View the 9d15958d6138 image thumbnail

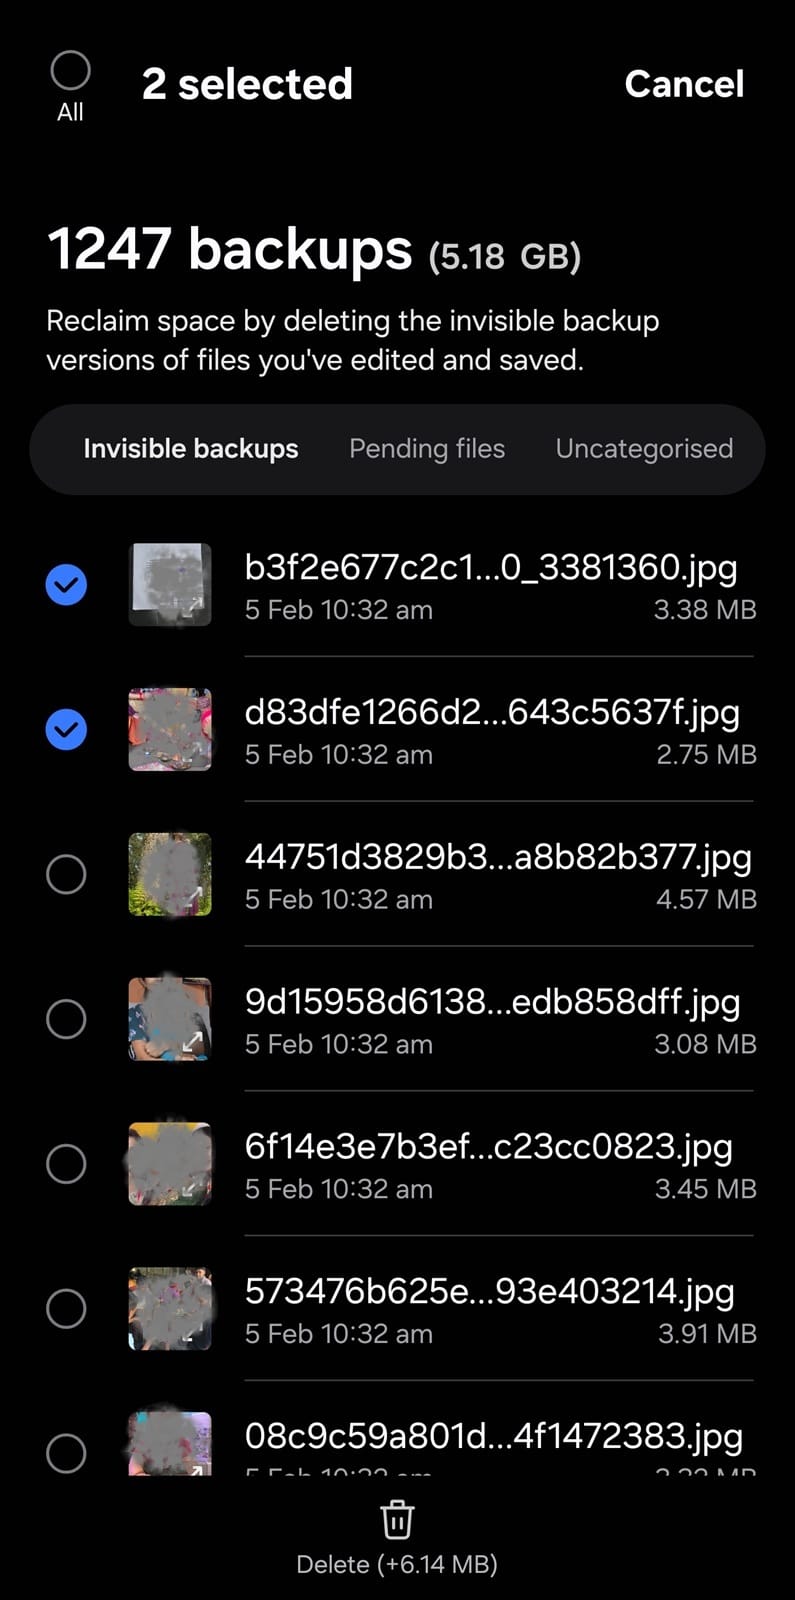170,1019
